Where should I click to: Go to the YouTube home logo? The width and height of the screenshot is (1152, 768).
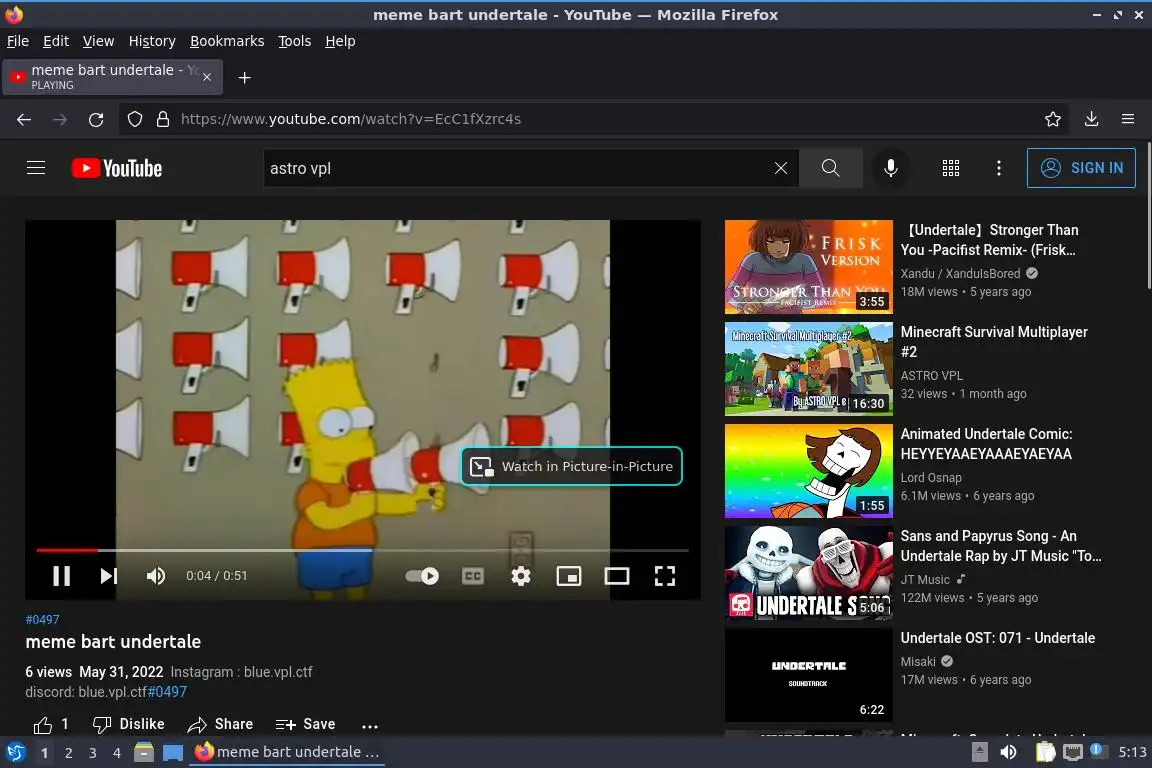click(x=117, y=168)
